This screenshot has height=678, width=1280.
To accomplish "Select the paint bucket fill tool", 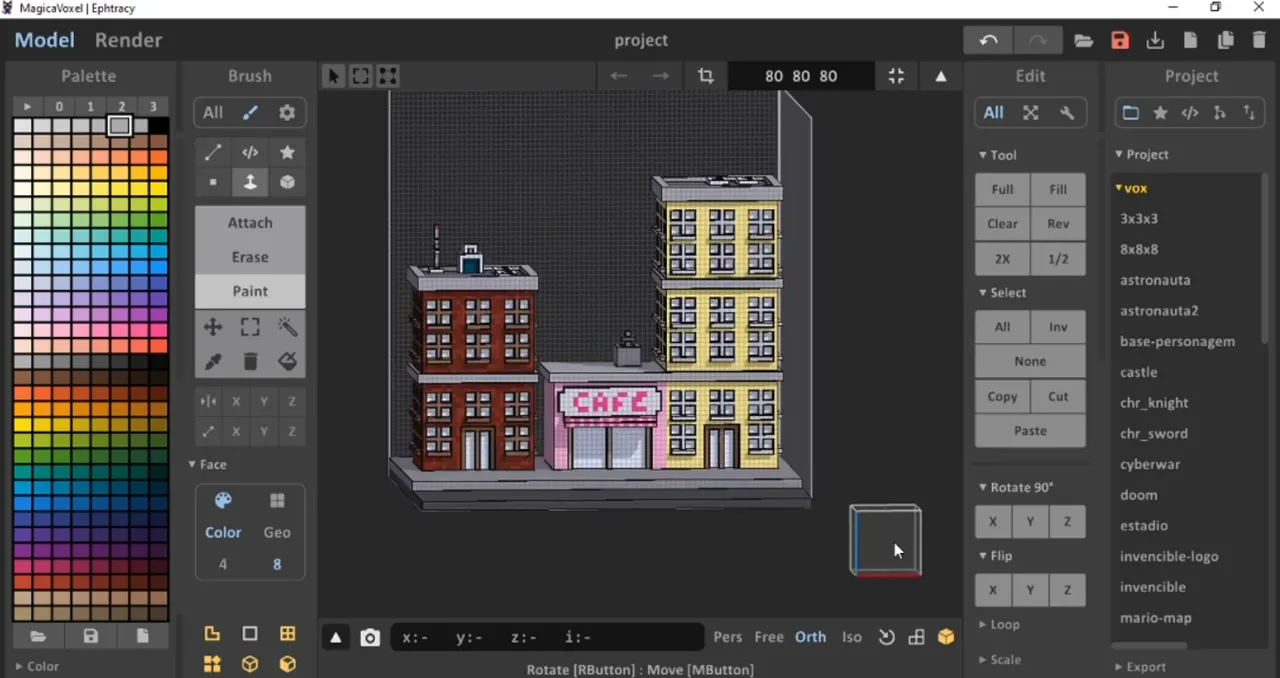I will 287,361.
